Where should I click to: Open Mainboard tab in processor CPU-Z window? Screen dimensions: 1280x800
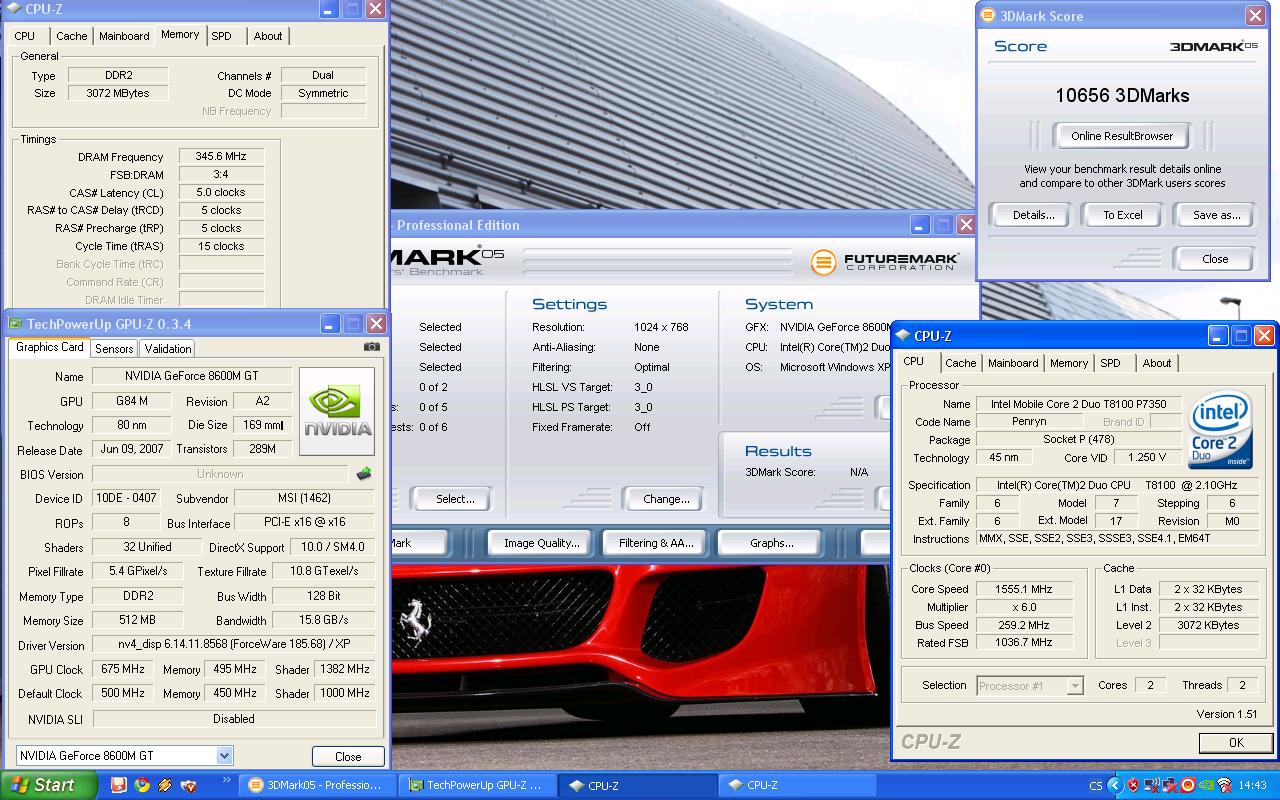1013,363
